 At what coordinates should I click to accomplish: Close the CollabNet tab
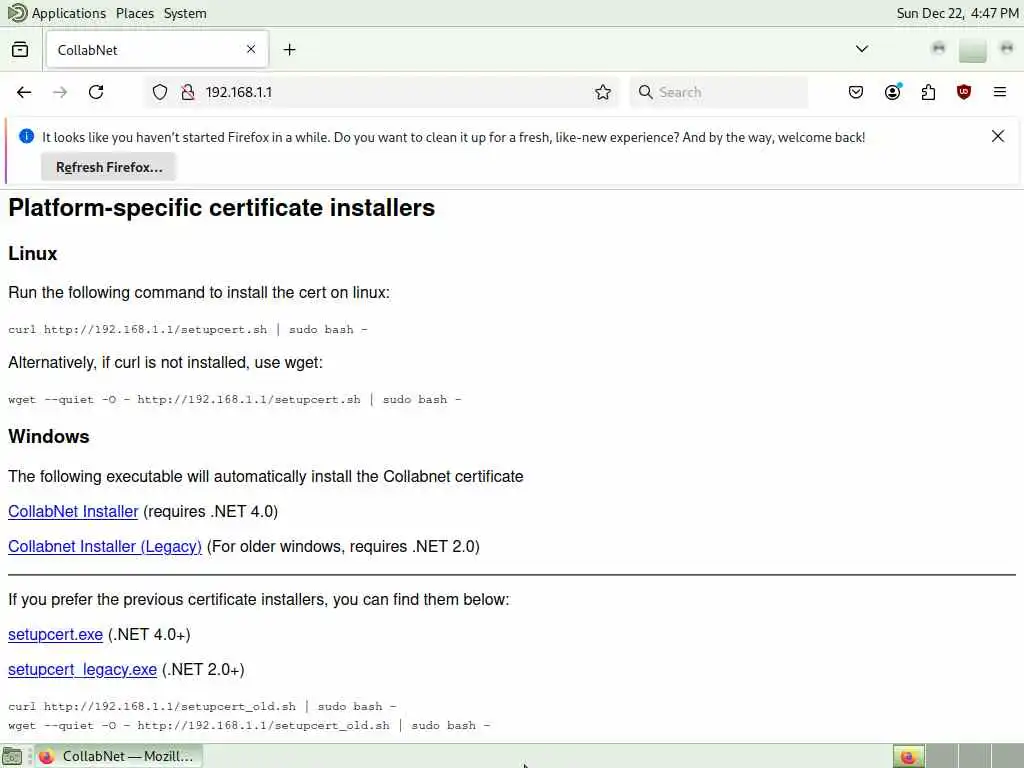pos(251,49)
